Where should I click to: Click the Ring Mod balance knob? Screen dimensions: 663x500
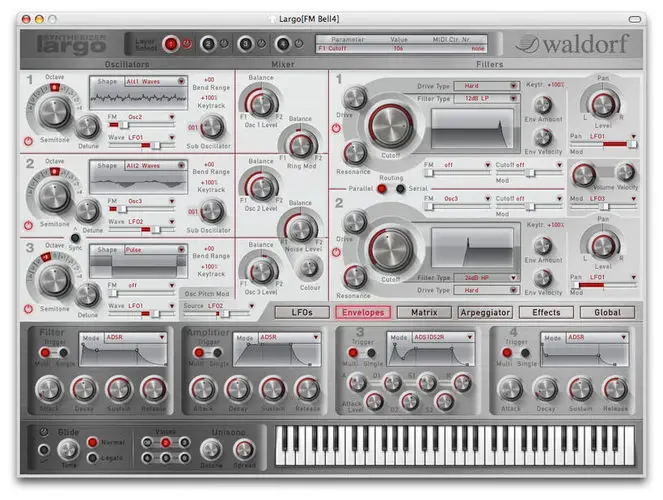pos(300,142)
